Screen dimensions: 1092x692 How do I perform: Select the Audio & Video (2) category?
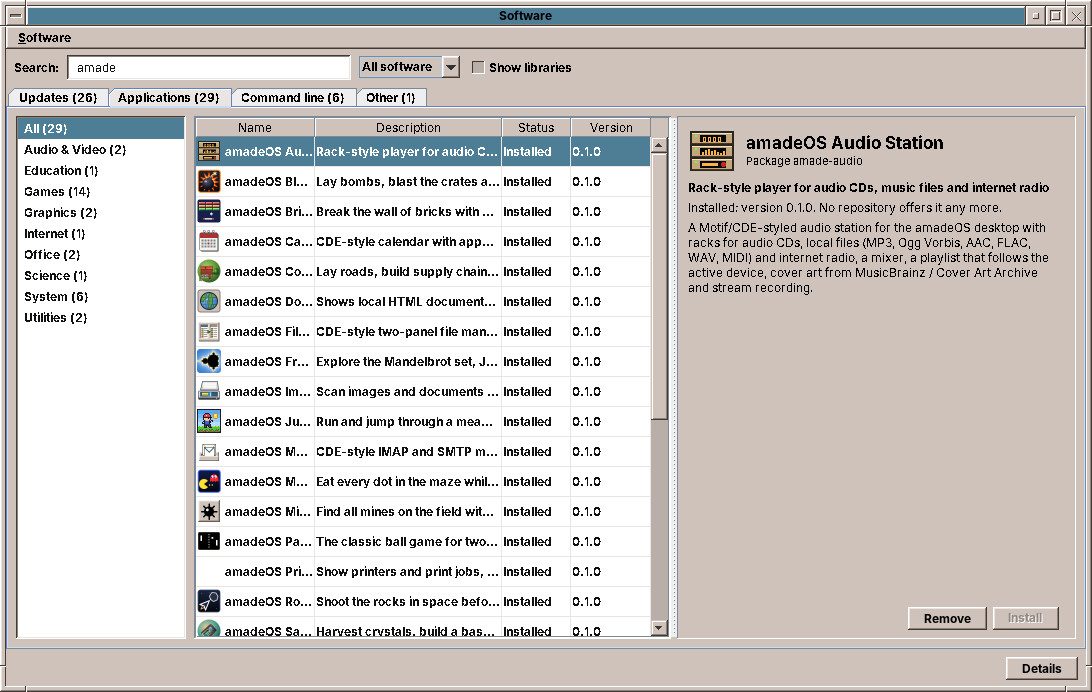click(101, 150)
